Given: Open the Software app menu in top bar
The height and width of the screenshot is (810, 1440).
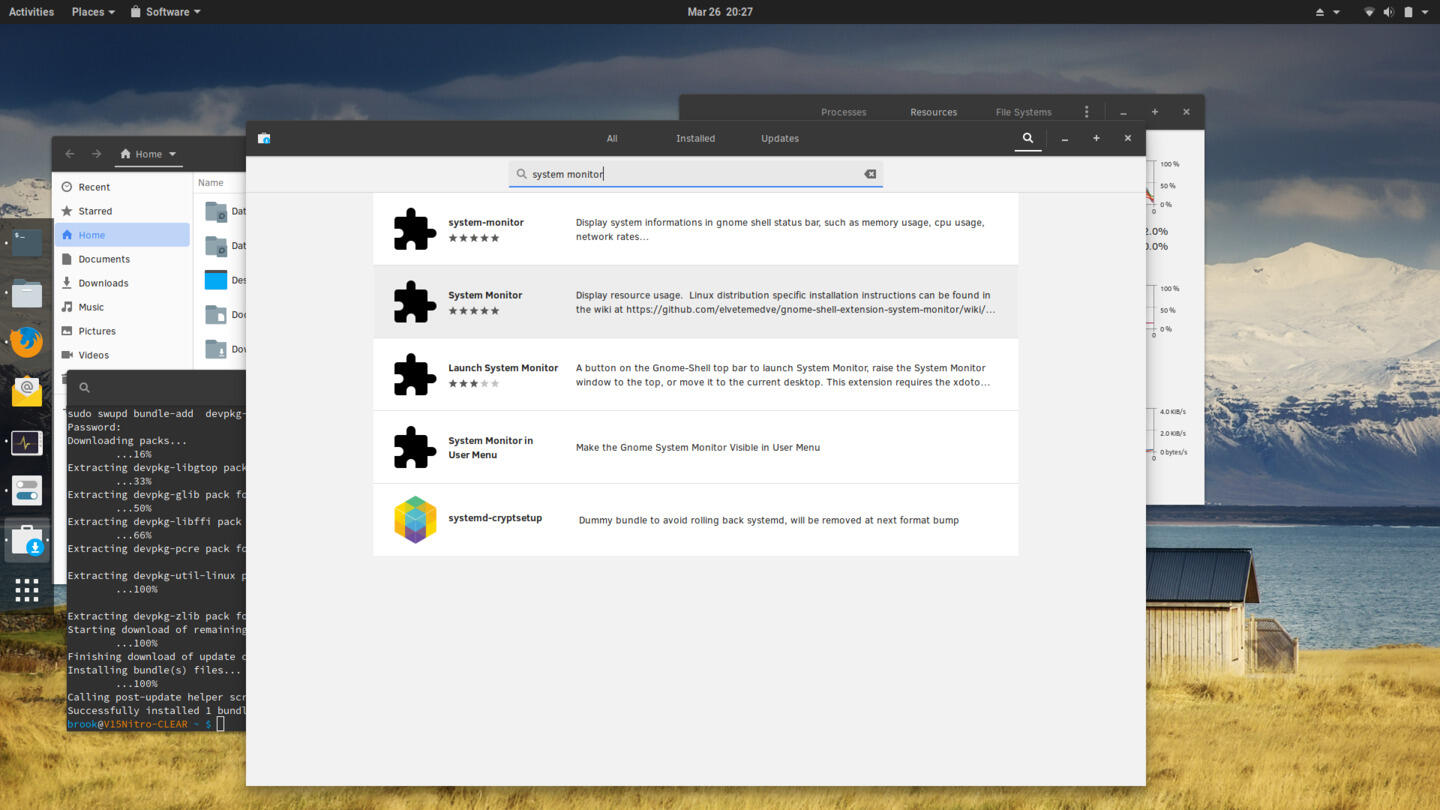Looking at the screenshot, I should [166, 12].
